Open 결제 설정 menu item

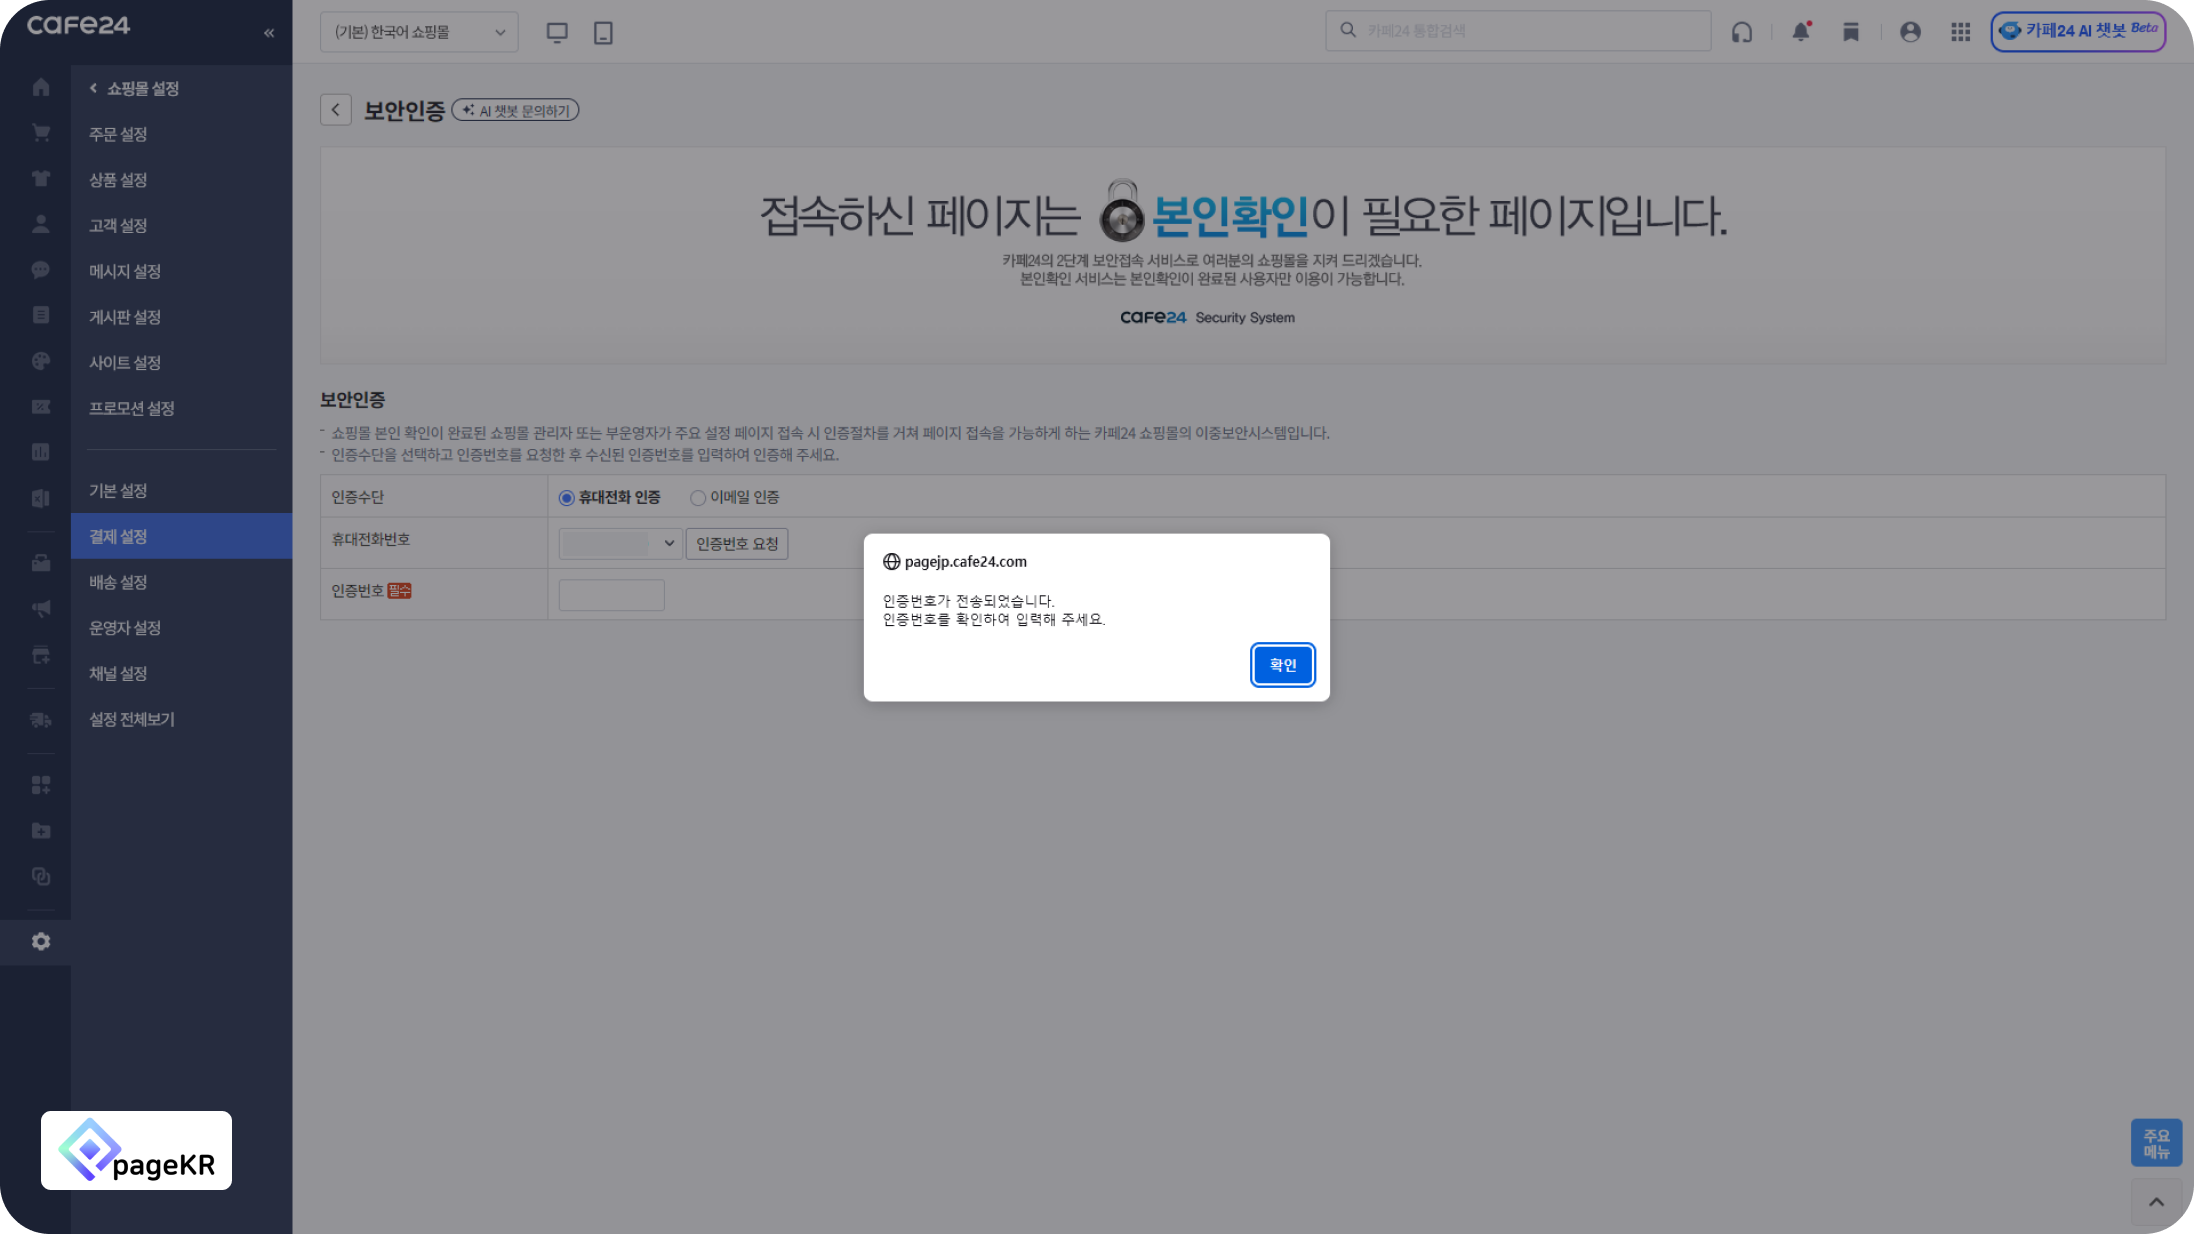[x=118, y=536]
